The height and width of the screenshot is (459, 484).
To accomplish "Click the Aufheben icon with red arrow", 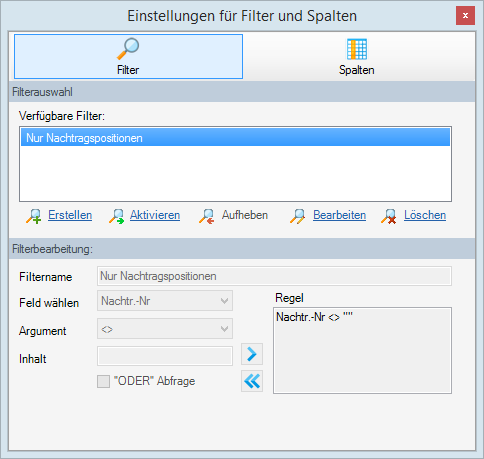I will [x=207, y=216].
